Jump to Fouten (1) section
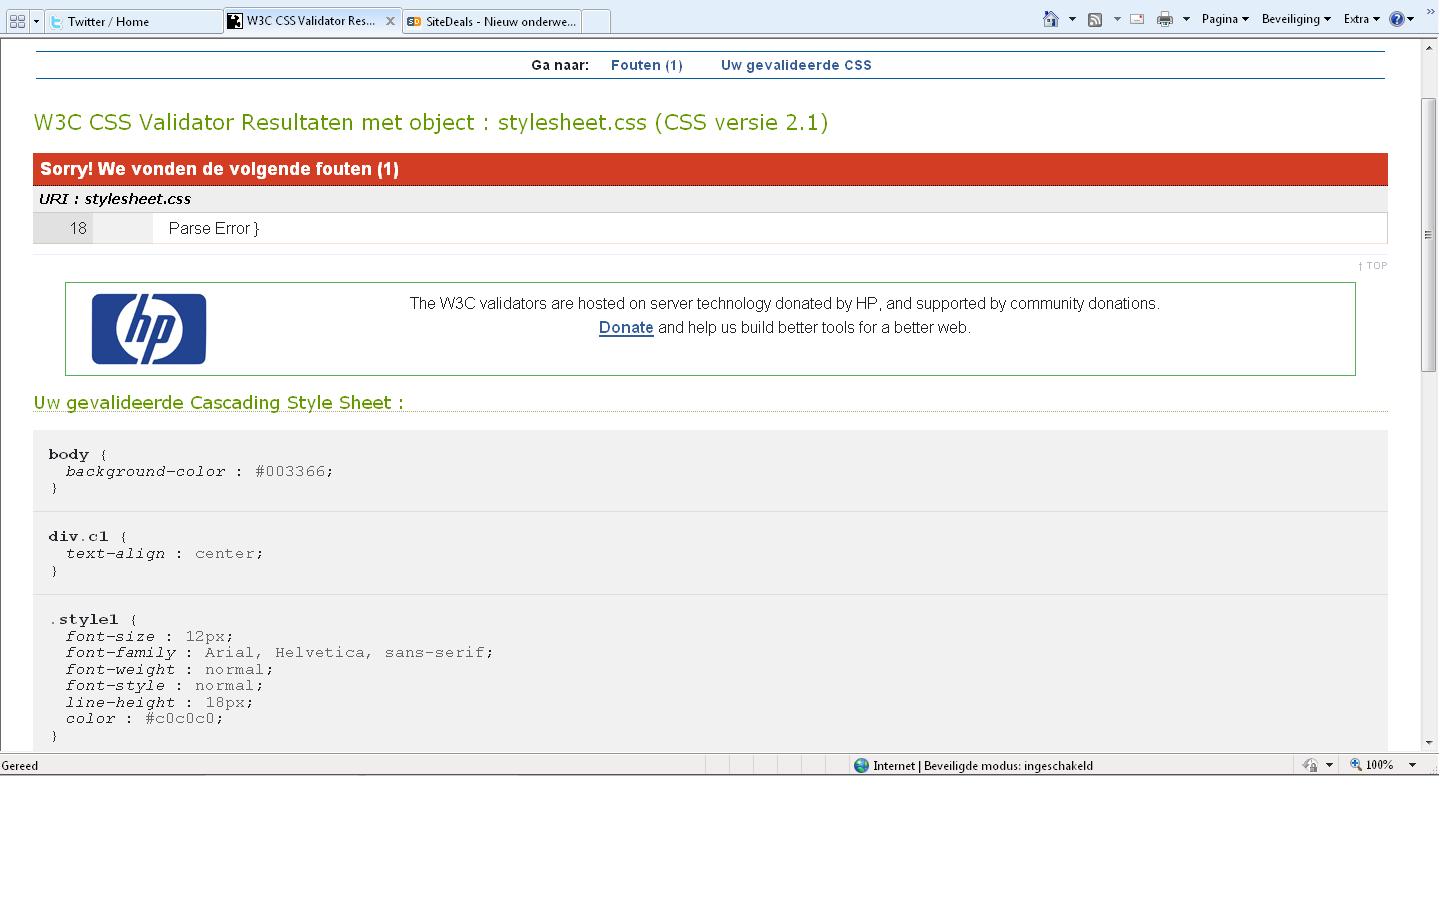Viewport: 1440px width, 900px height. pyautogui.click(x=647, y=65)
